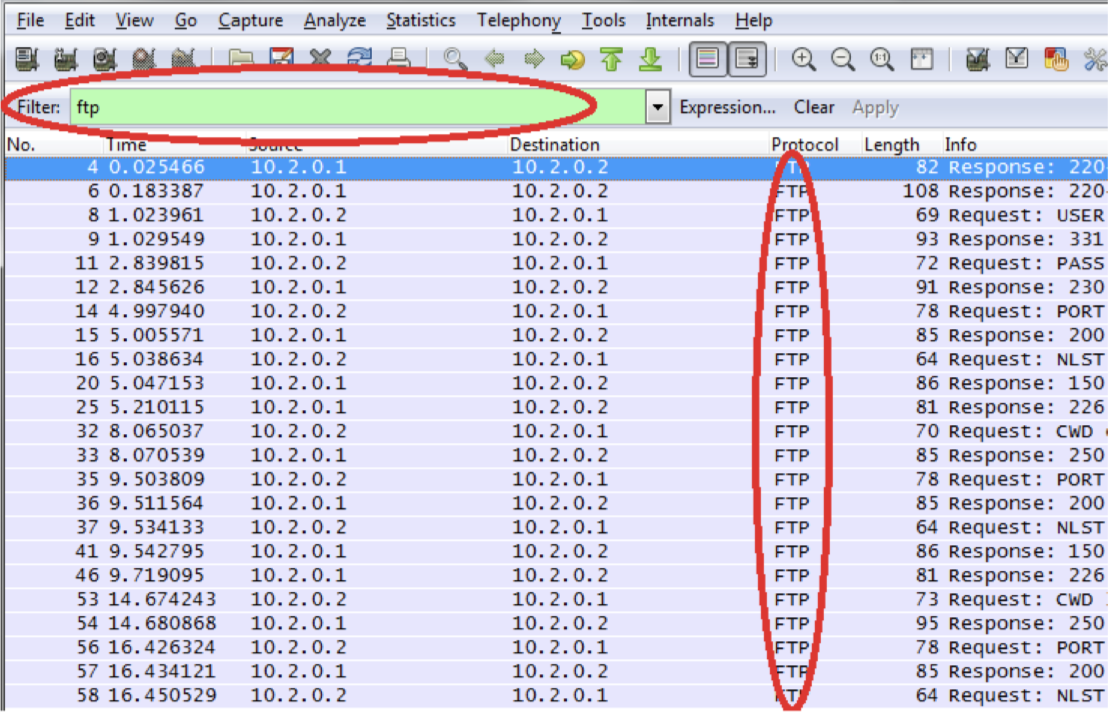Click the Zoom In magnifier icon
The height and width of the screenshot is (712, 1112).
804,60
